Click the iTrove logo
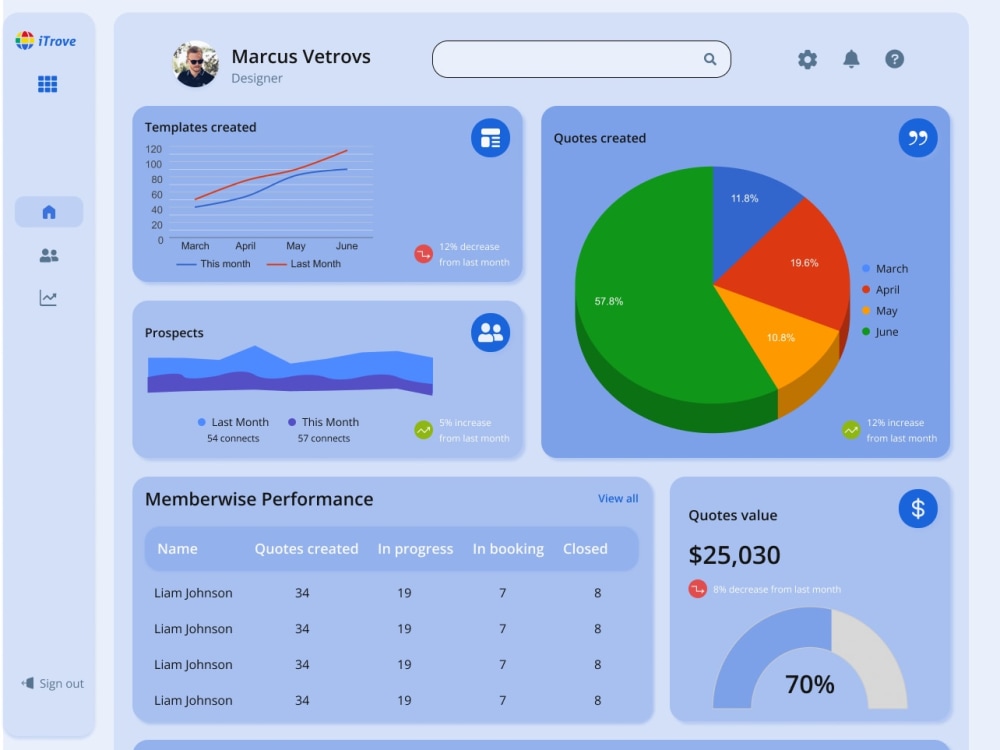Screen dimensions: 1000x750 point(46,41)
